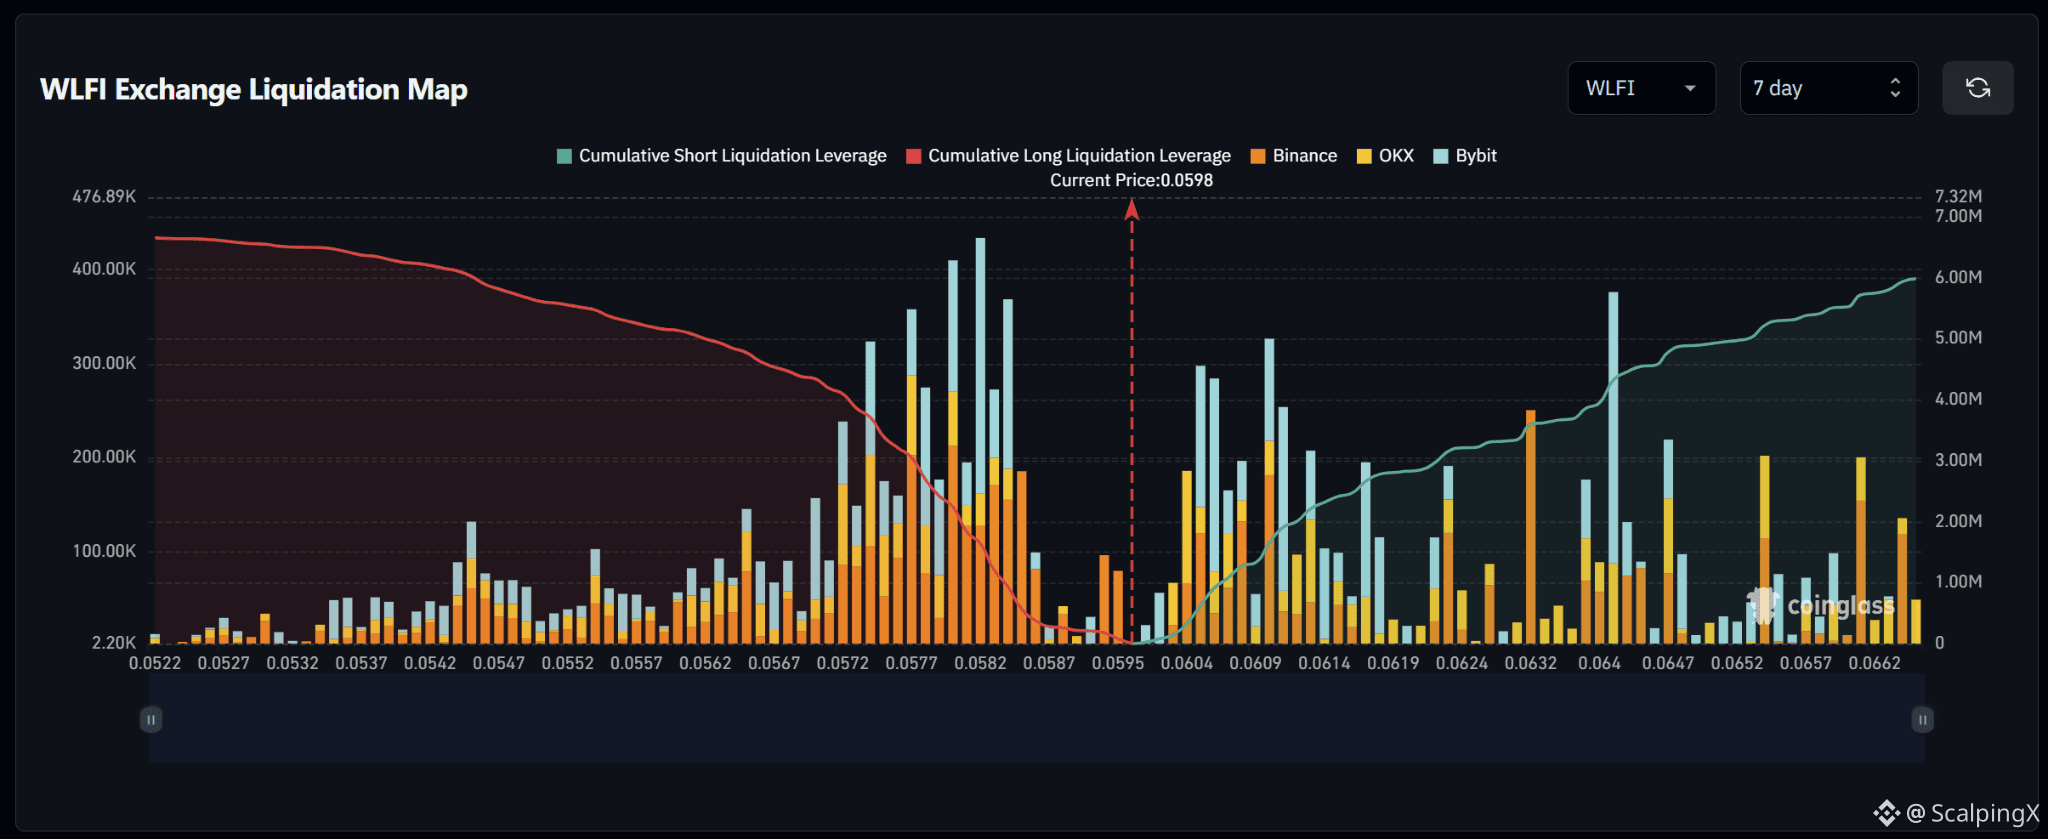This screenshot has width=2048, height=839.
Task: Click the 0.0577 x-axis label
Action: coord(912,663)
